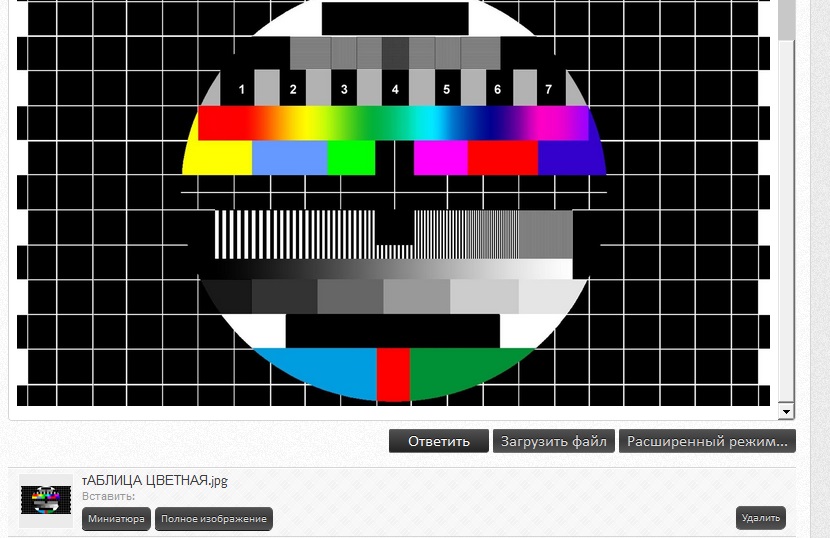
Task: Click the editor scrollbar down arrow
Action: pos(786,412)
